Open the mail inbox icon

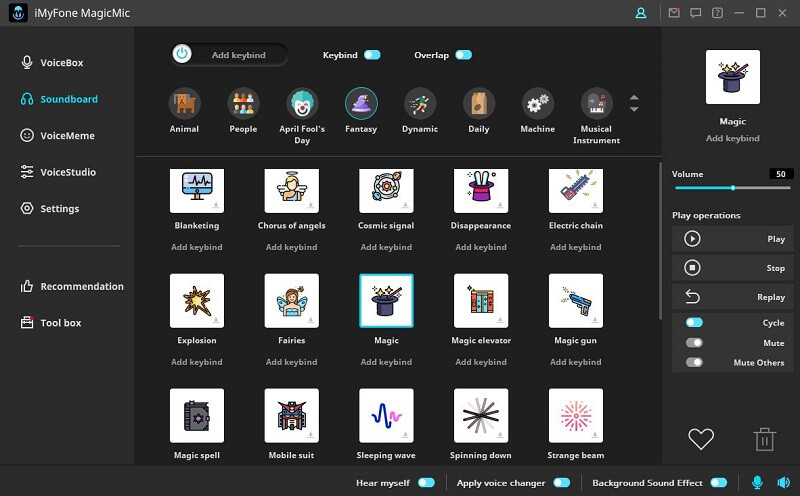tap(674, 13)
